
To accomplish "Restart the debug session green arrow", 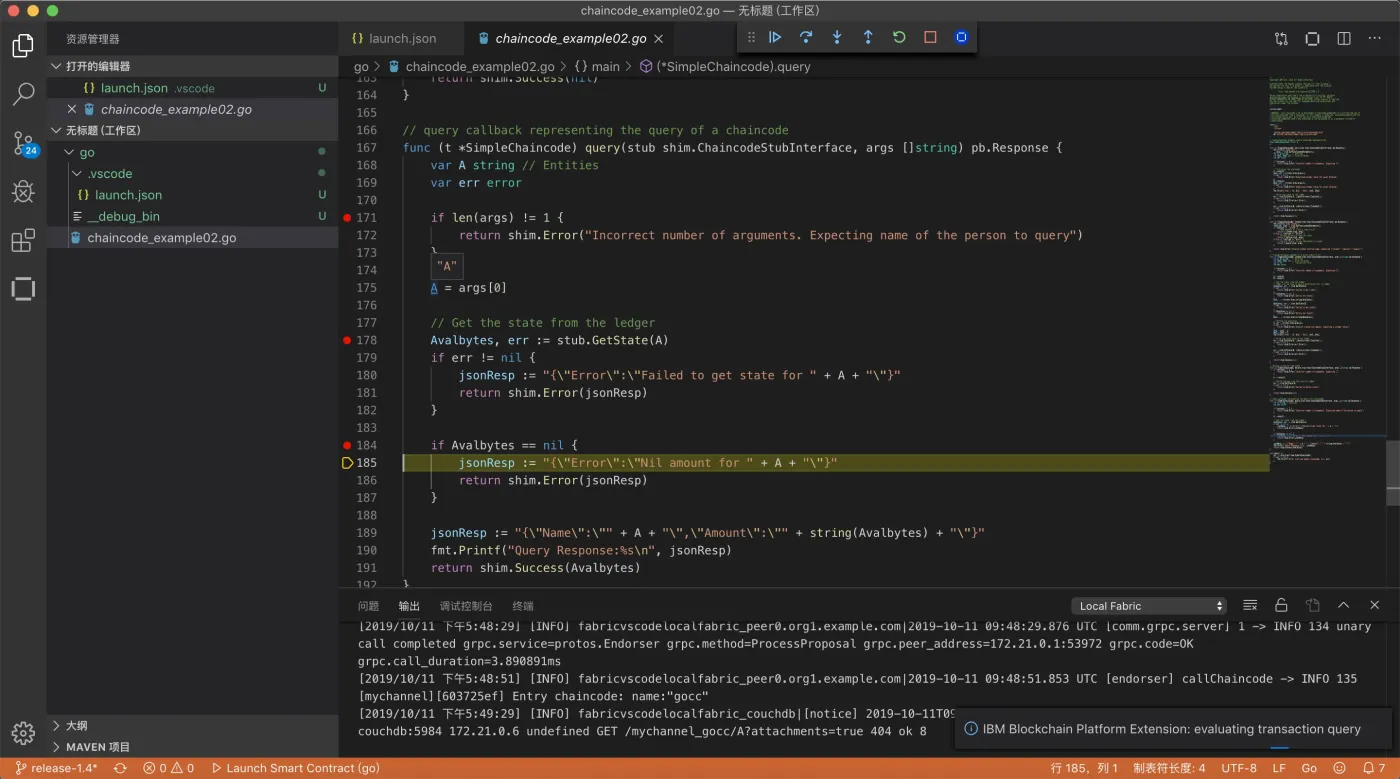I will [899, 37].
